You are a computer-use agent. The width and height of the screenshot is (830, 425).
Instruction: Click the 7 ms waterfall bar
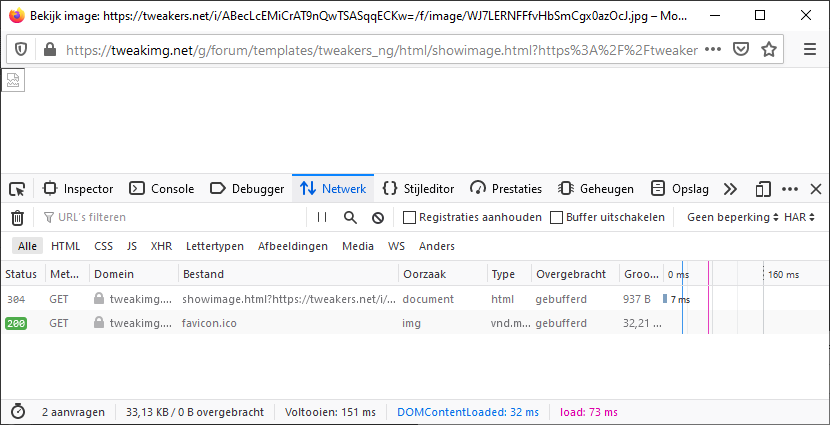665,299
